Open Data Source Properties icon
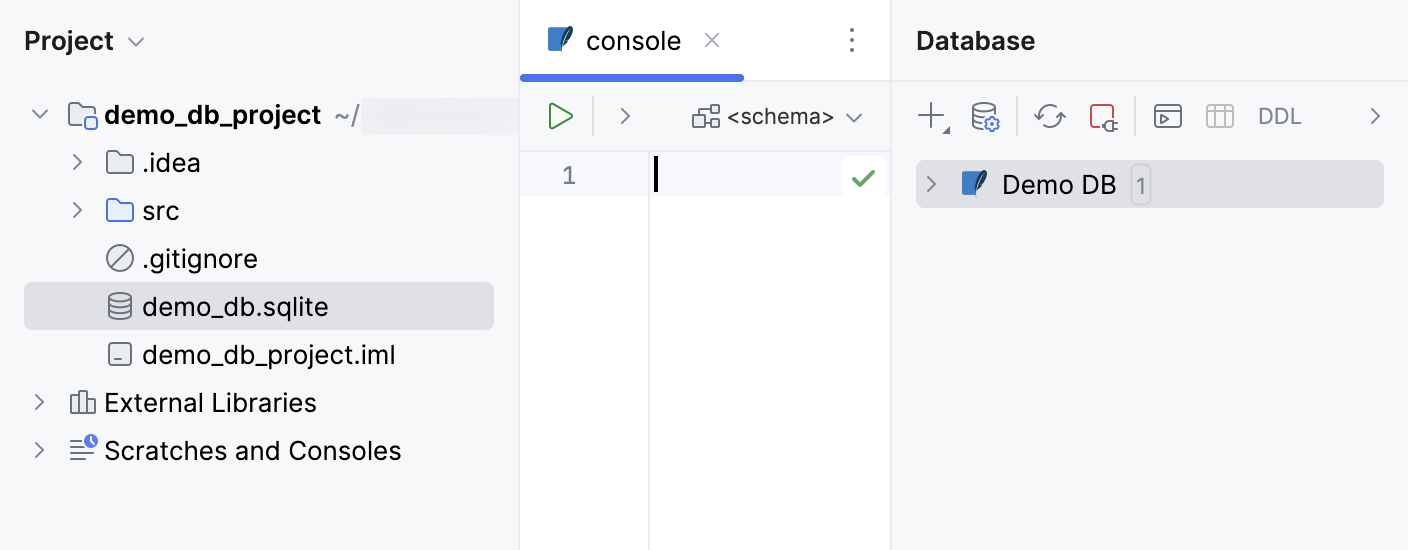1408x550 pixels. point(985,116)
